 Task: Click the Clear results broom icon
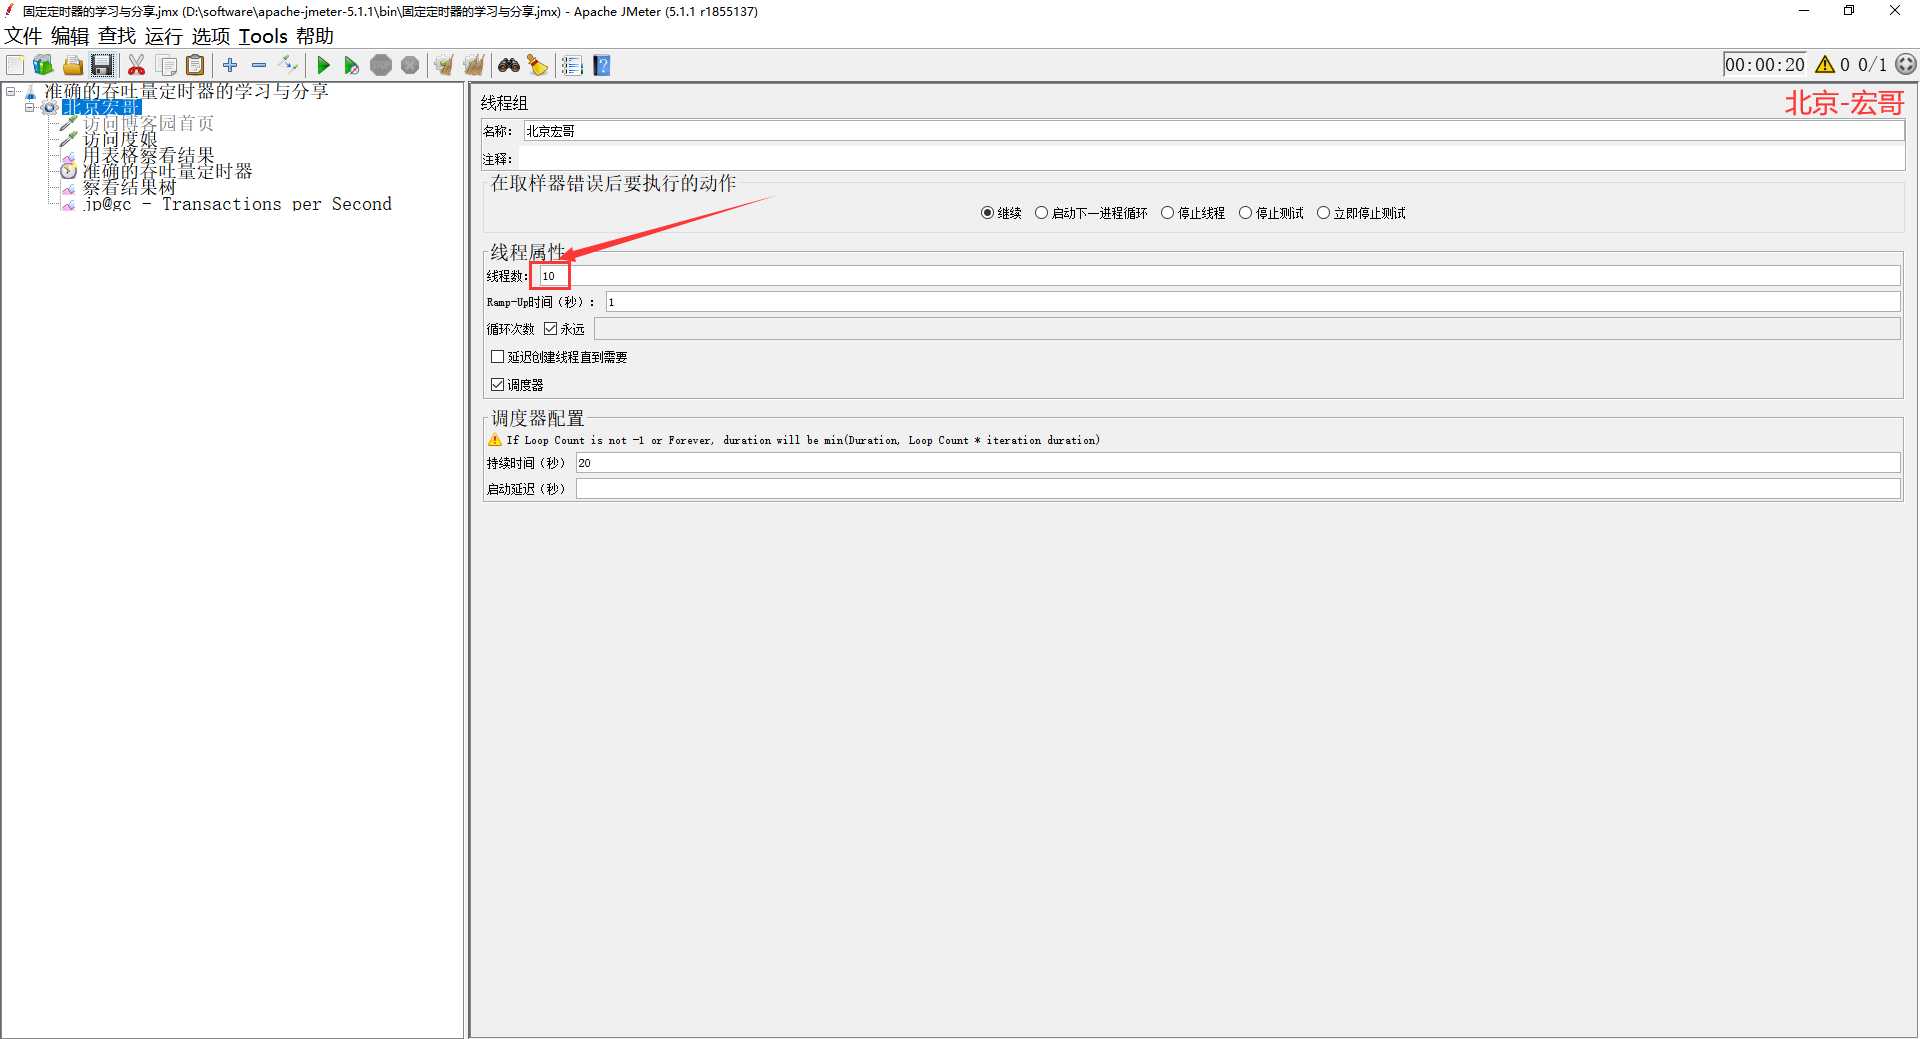(444, 65)
